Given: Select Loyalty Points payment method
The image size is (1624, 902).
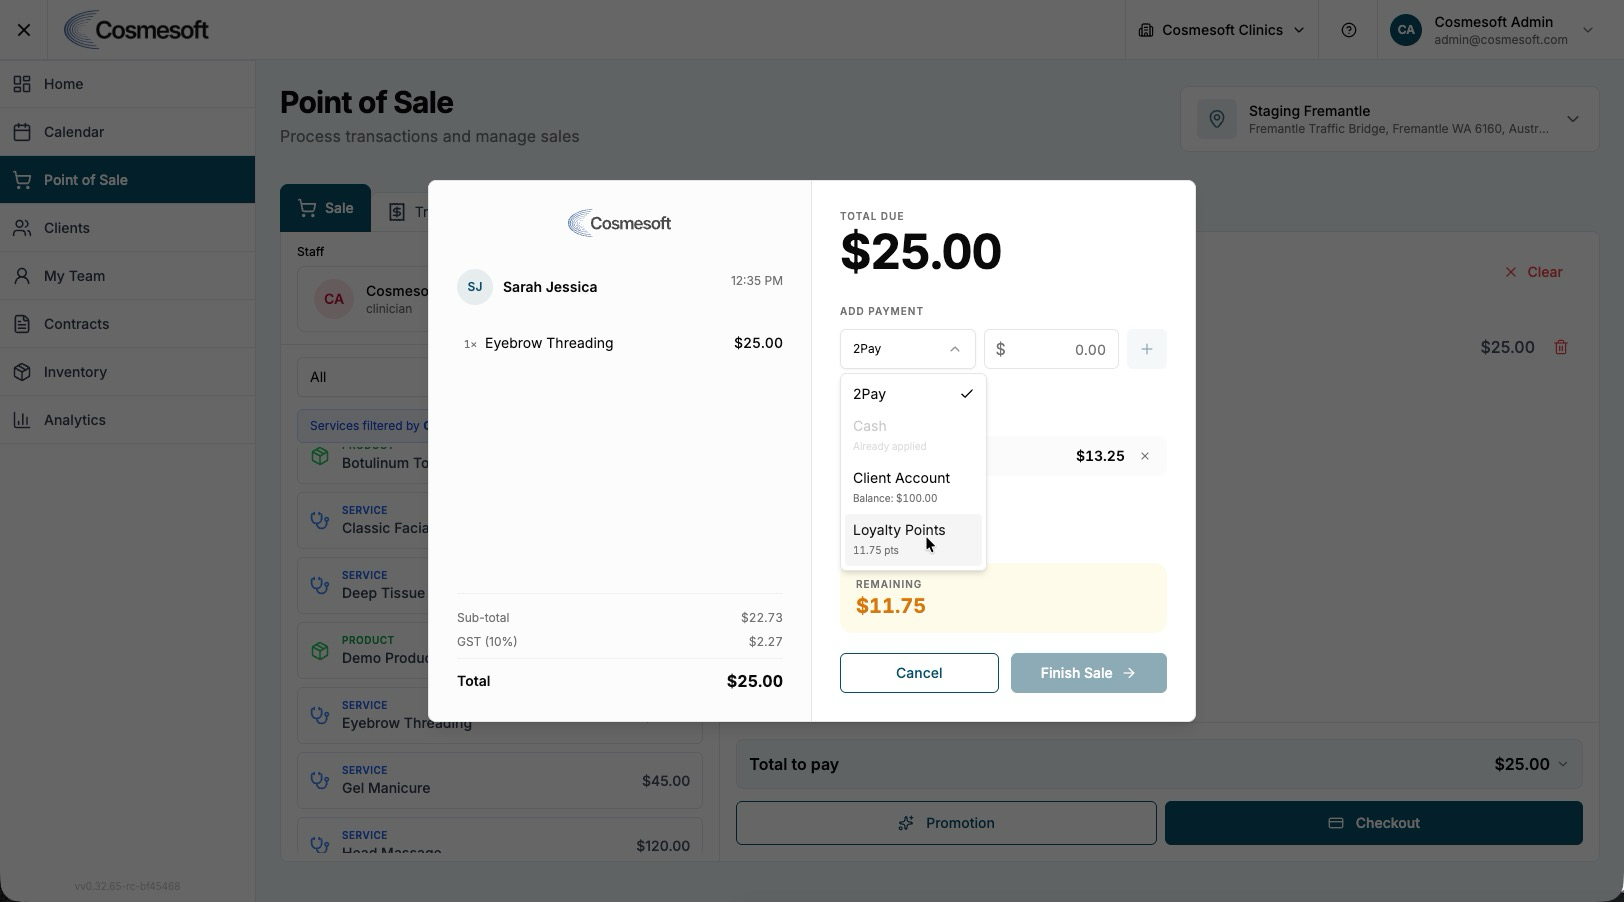Looking at the screenshot, I should tap(913, 539).
